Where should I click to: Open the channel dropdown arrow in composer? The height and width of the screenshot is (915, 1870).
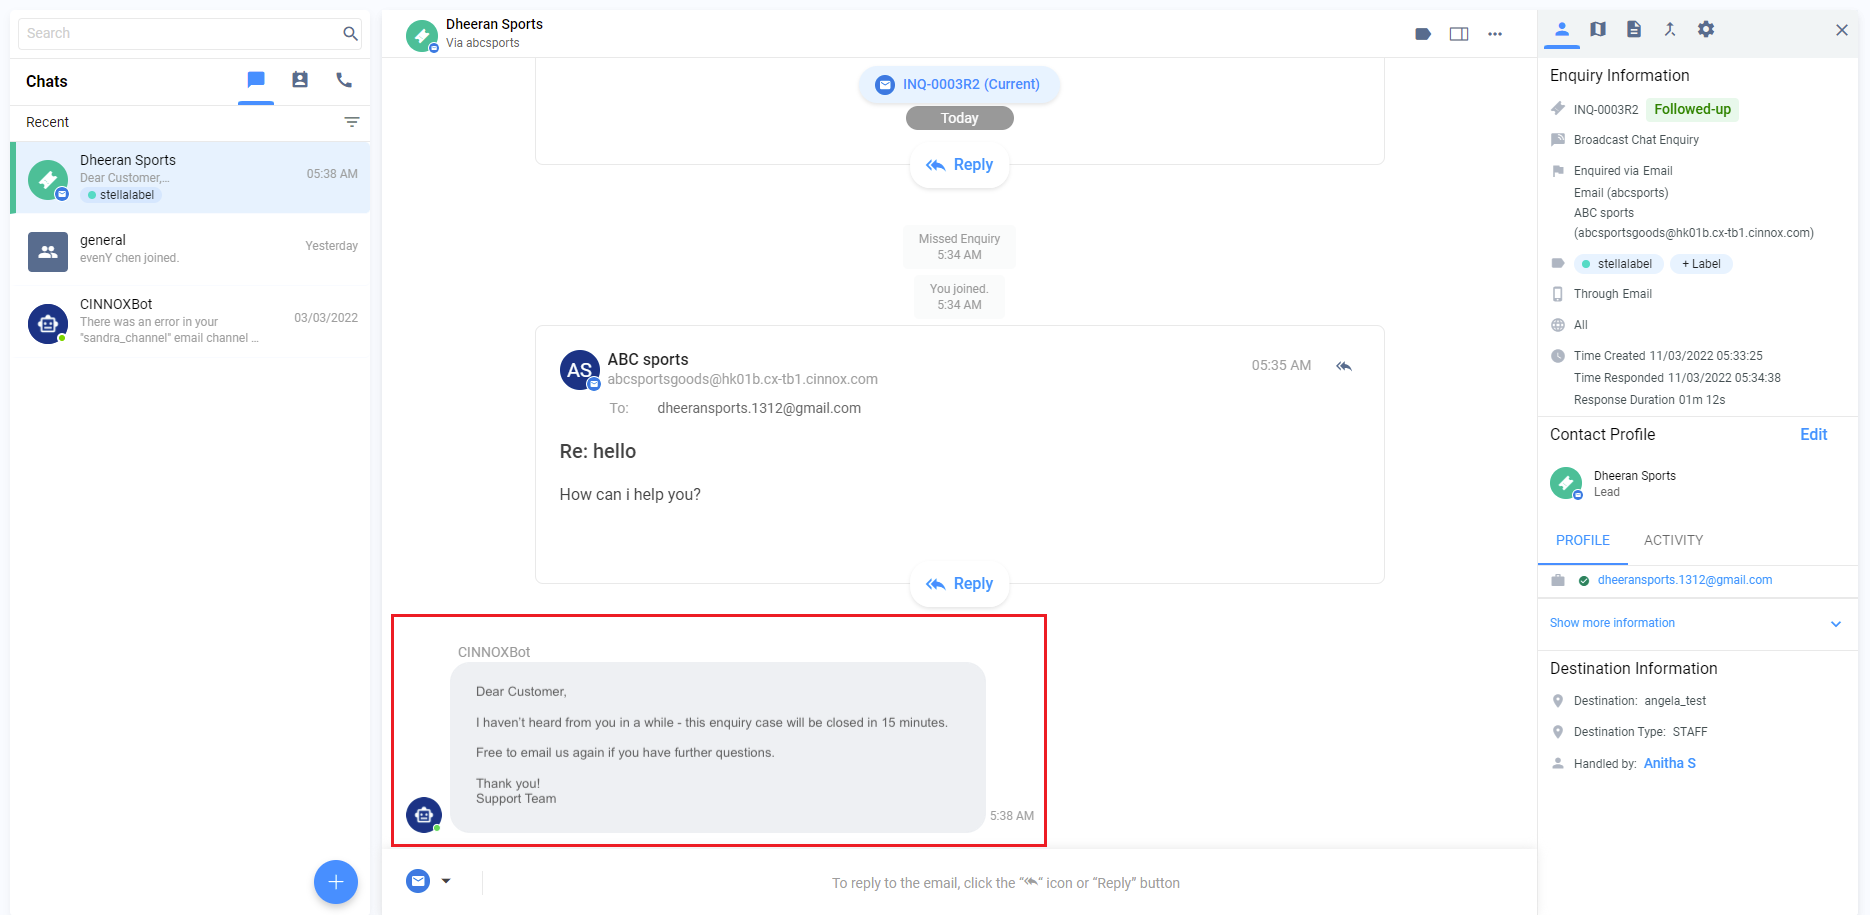point(446,881)
